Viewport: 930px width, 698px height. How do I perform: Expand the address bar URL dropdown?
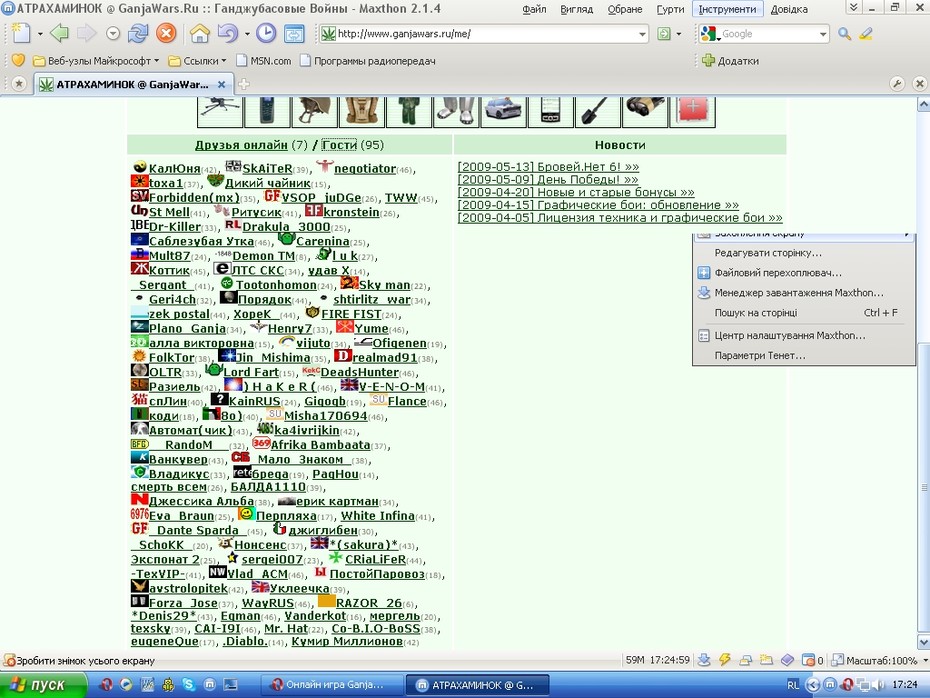642,34
